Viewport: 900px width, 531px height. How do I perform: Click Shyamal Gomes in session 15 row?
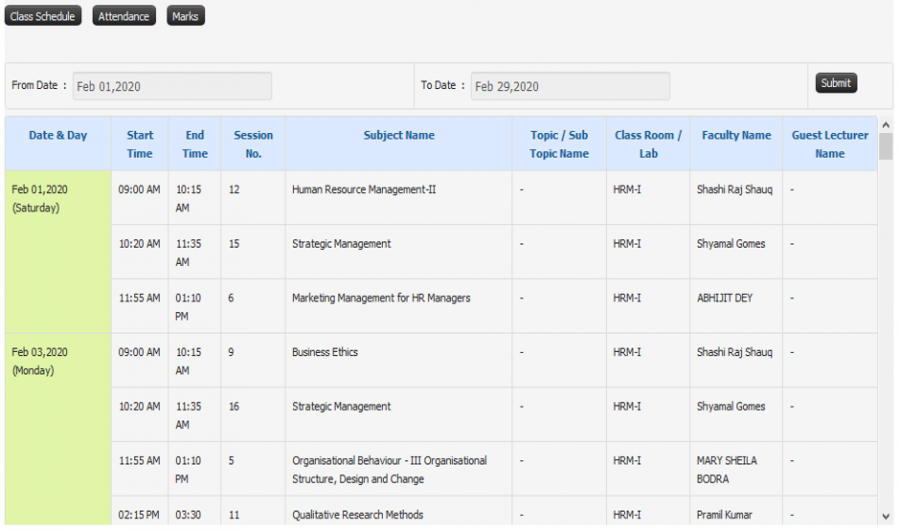click(731, 244)
